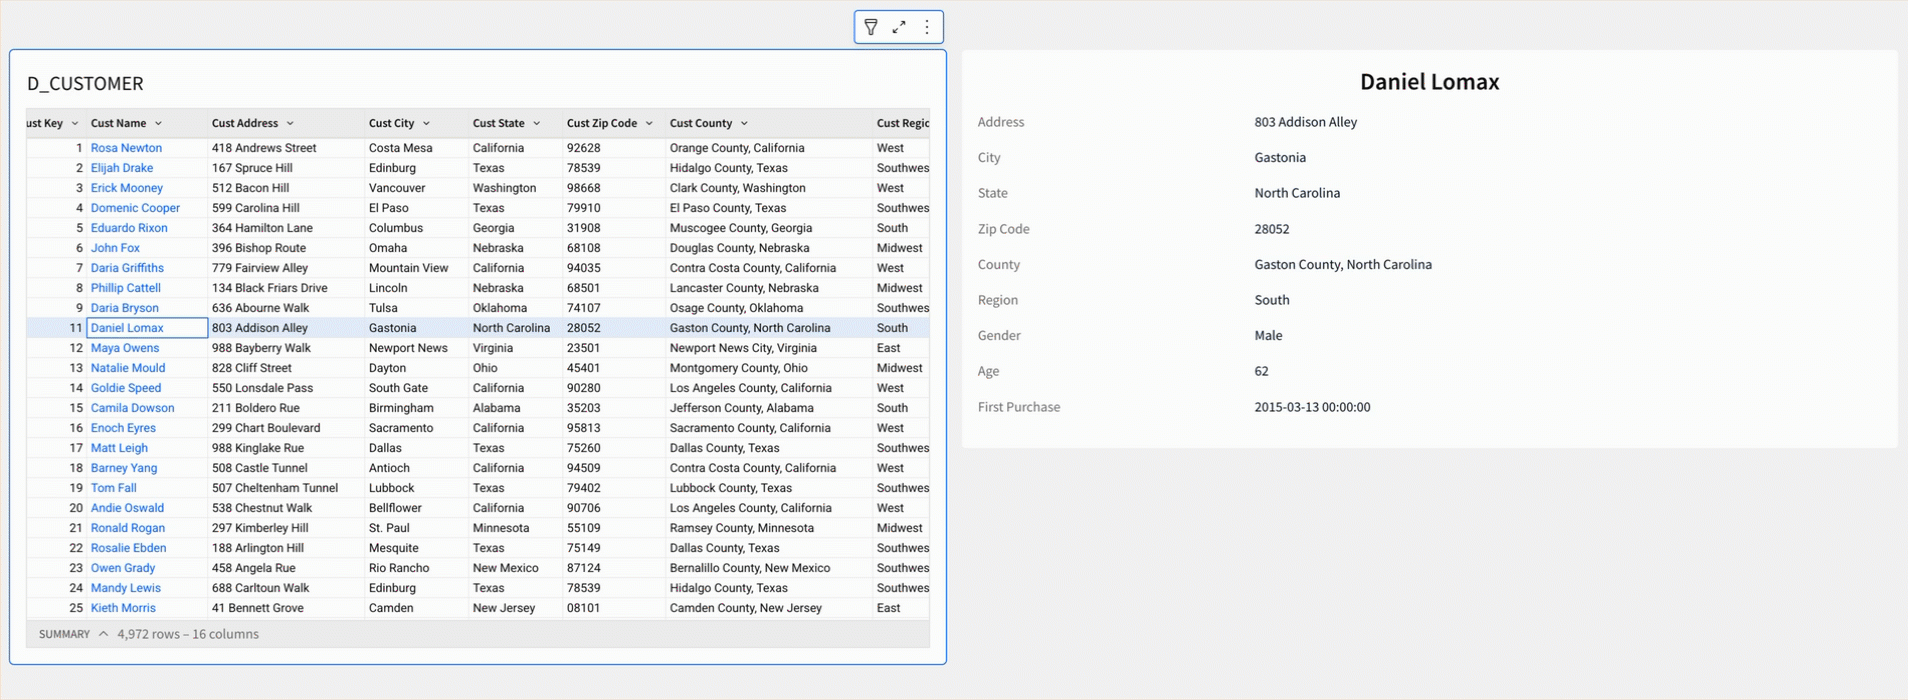
Task: Open the three-dot more options menu
Action: click(927, 27)
